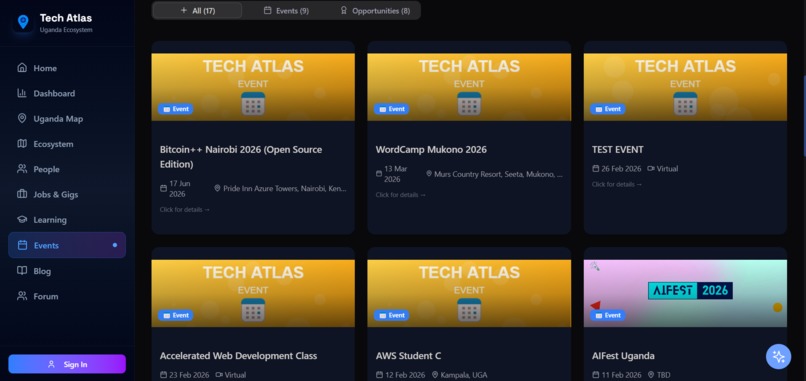806x381 pixels.
Task: Go to Jobs & Gigs in sidebar
Action: click(x=67, y=194)
